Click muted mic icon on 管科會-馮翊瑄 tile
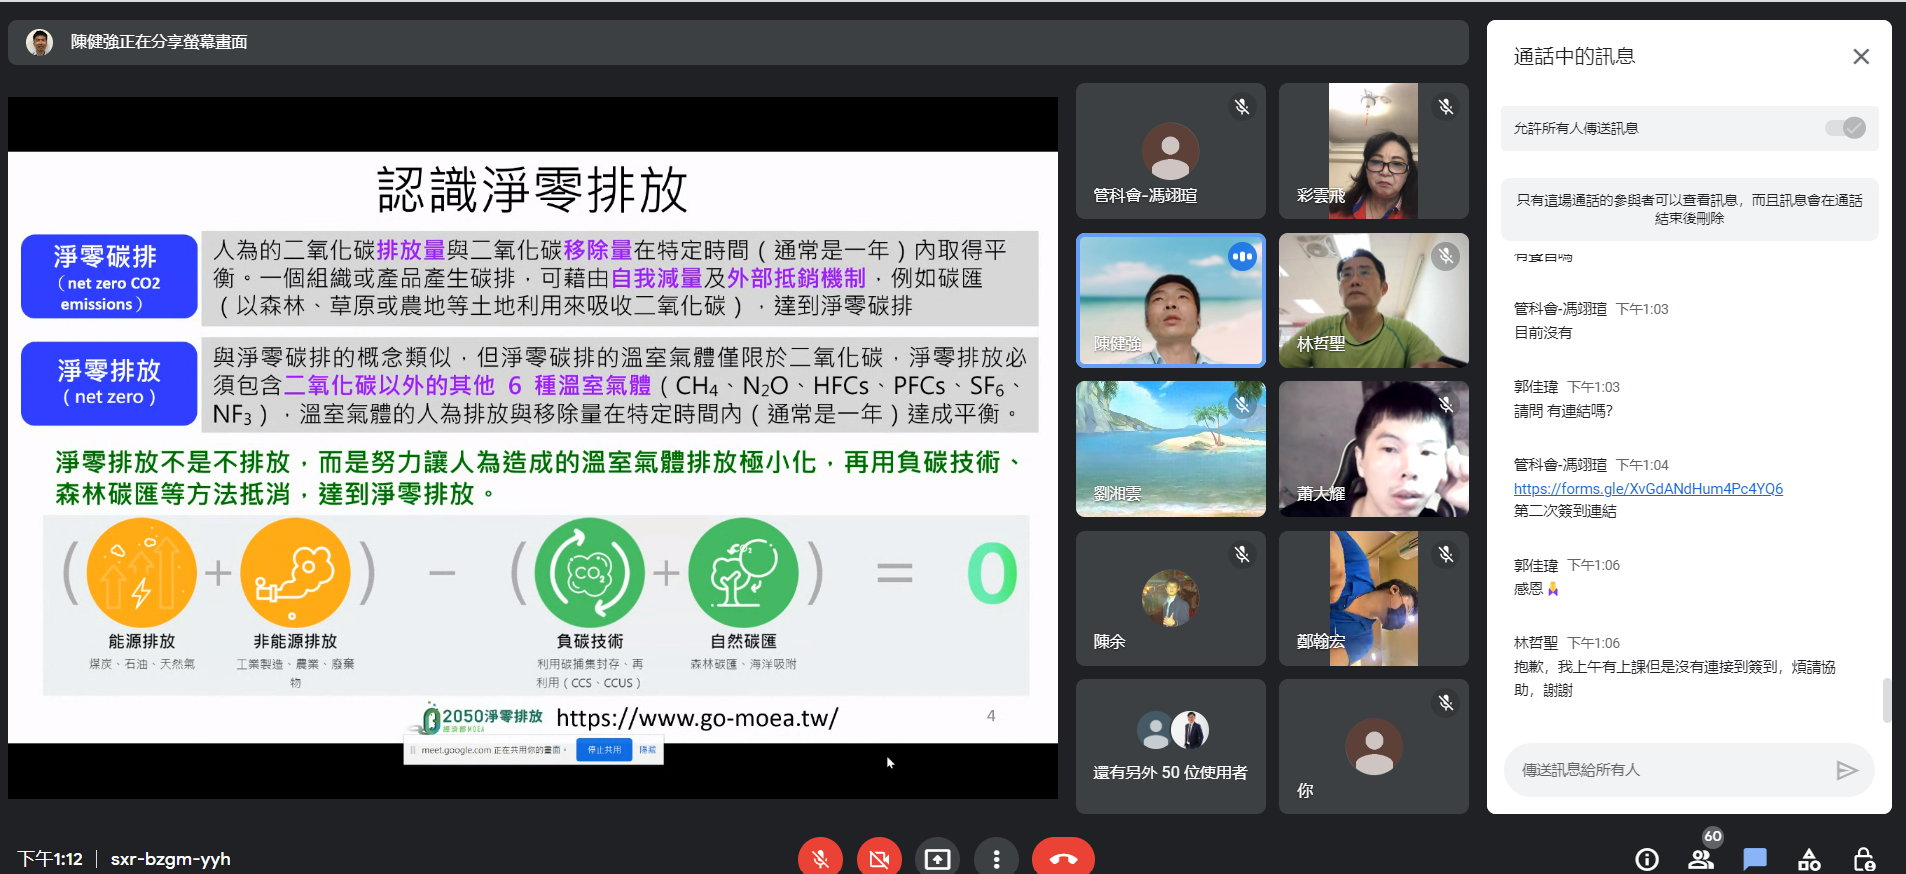Image resolution: width=1906 pixels, height=874 pixels. 1242,107
